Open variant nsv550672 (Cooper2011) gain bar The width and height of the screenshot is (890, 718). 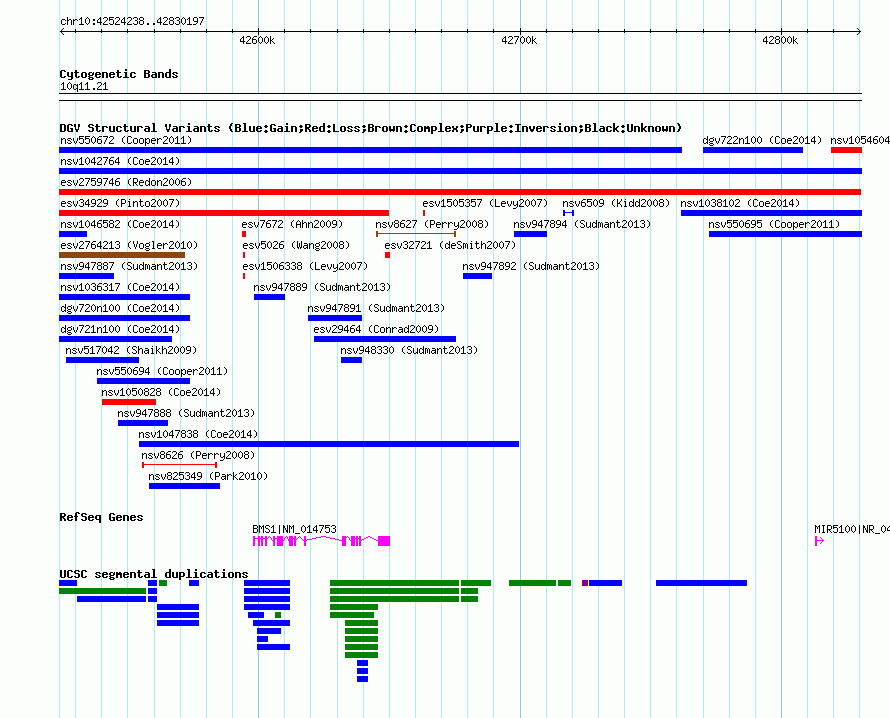[x=370, y=150]
